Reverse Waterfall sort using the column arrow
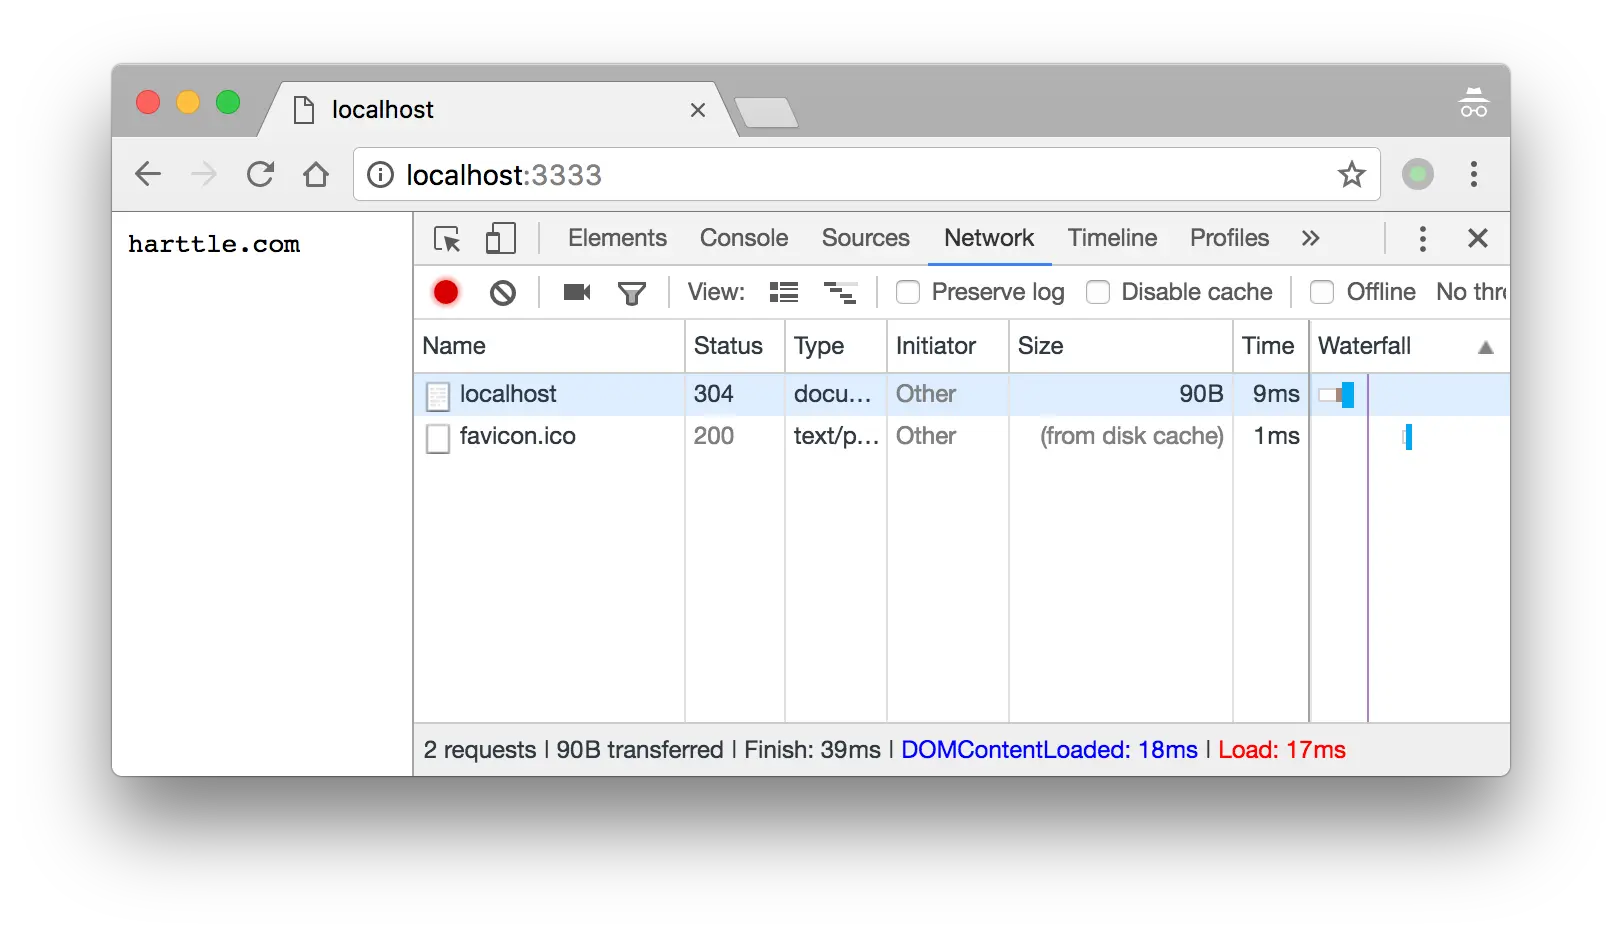Viewport: 1622px width, 936px height. (x=1487, y=346)
